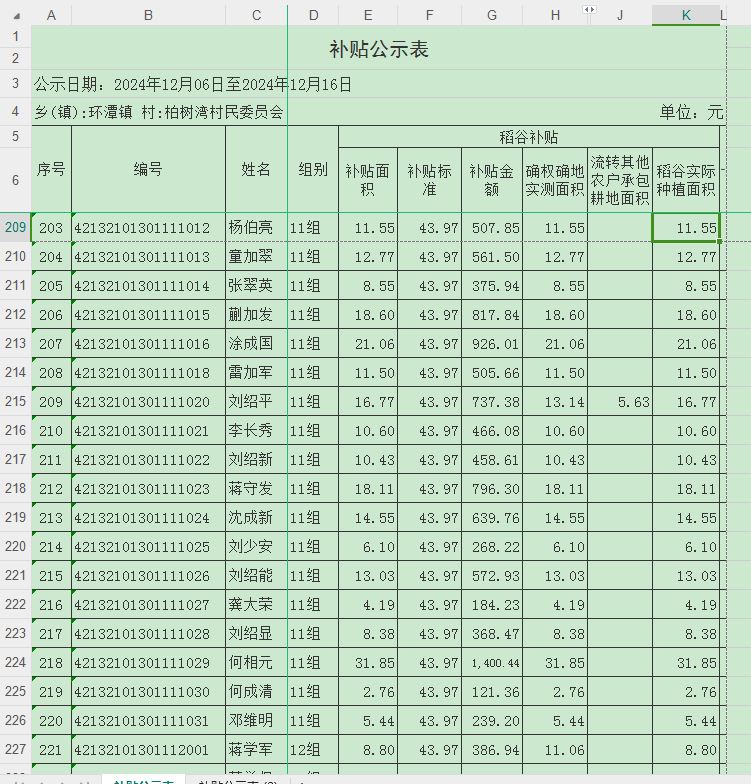Click the ID cell 421321013011112001
The image size is (751, 784).
[148, 750]
